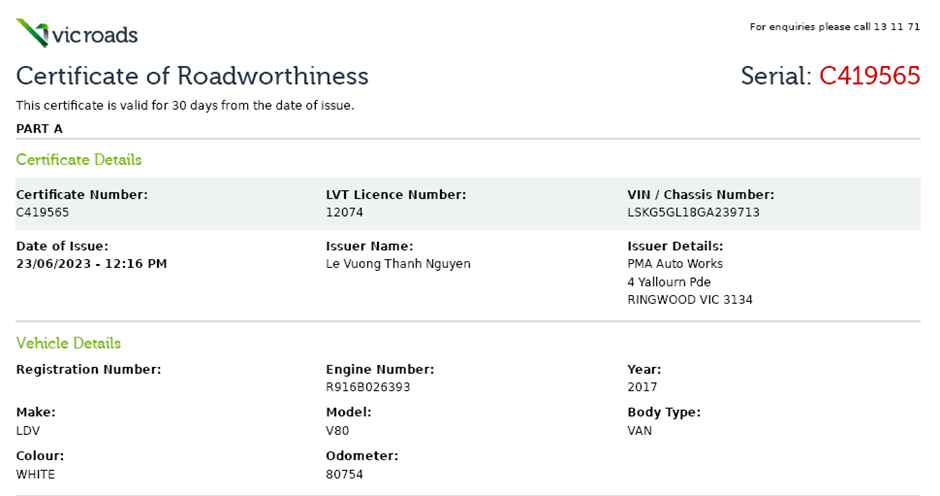Click the Certificate of Roadworthiness heading
940x496 pixels.
tap(192, 76)
